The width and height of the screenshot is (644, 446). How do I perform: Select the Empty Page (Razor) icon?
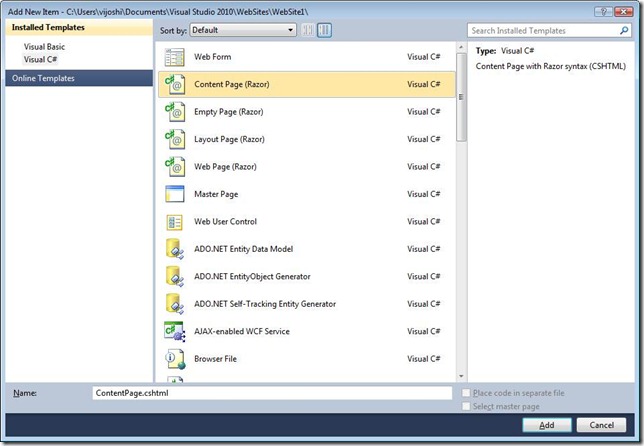pyautogui.click(x=175, y=112)
